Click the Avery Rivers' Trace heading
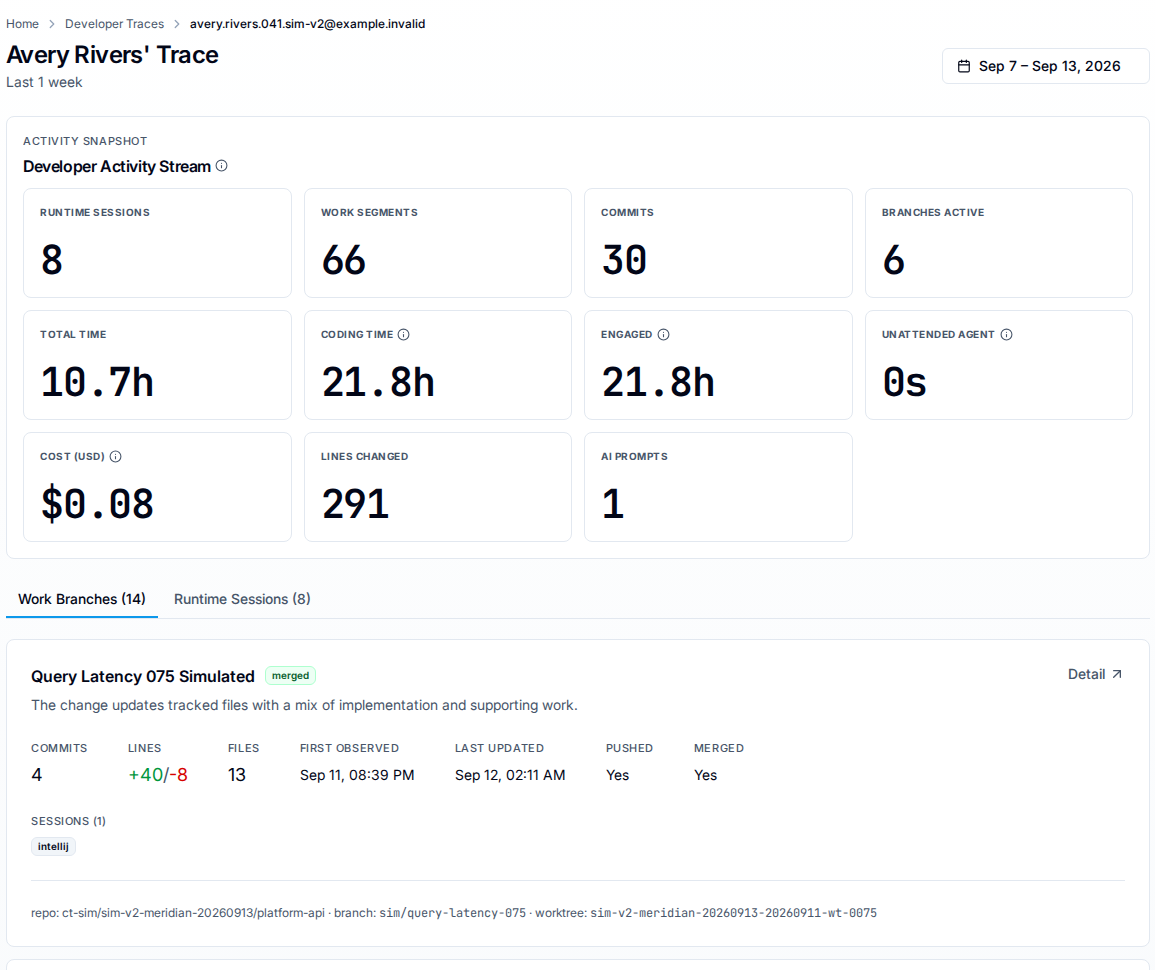Image resolution: width=1155 pixels, height=970 pixels. [113, 55]
